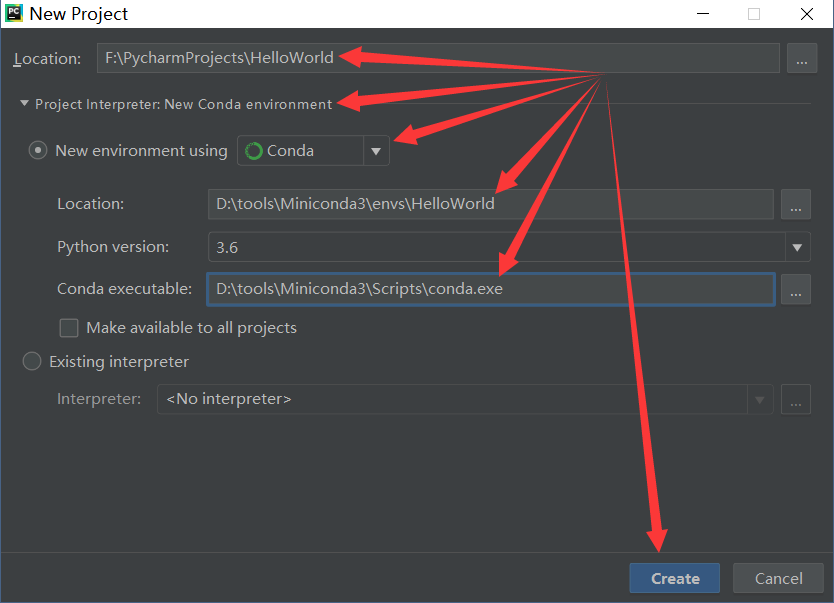Collapse the Project Interpreter section
This screenshot has height=603, width=834.
pyautogui.click(x=22, y=103)
